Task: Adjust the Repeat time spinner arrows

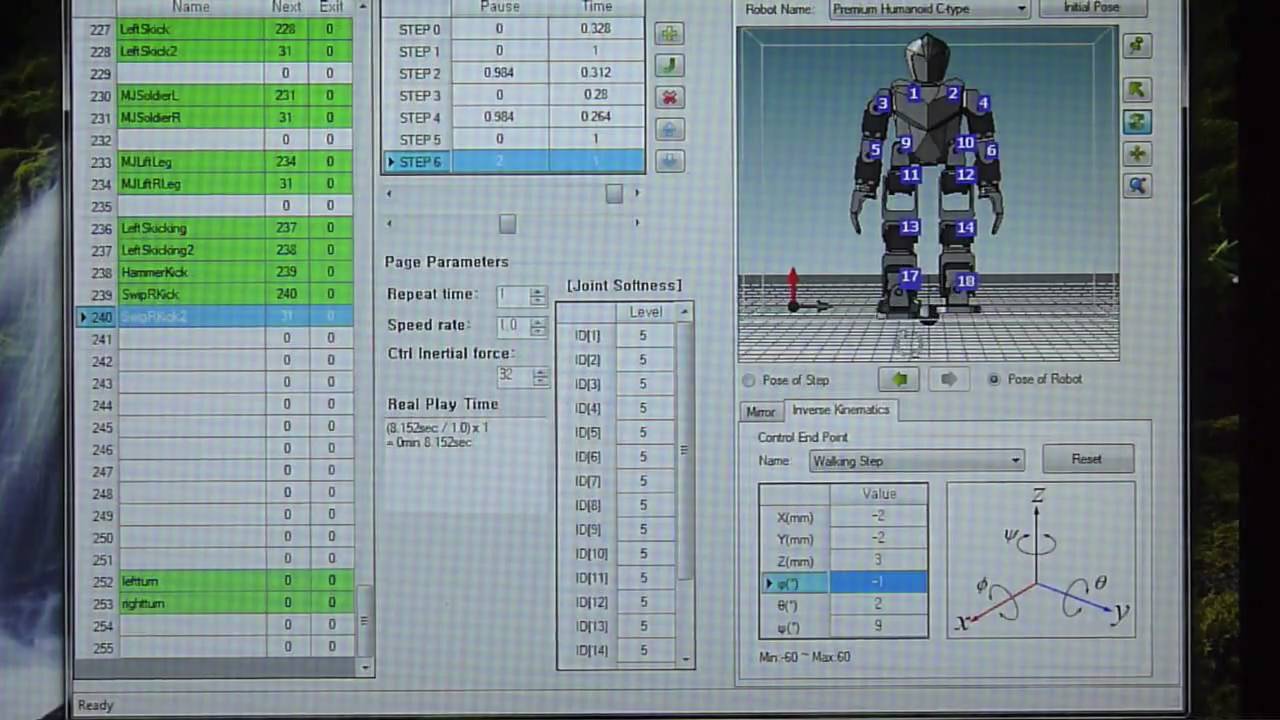Action: [x=538, y=296]
